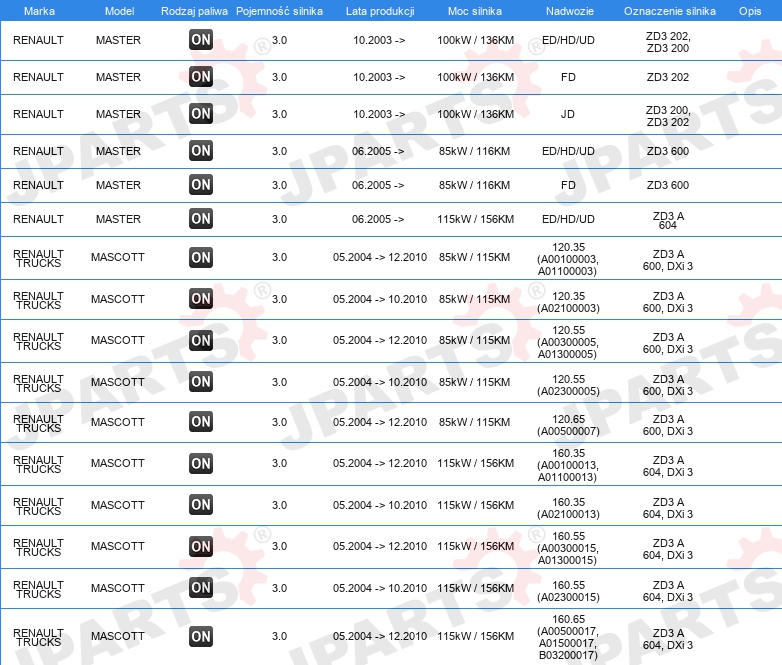
Task: Click the ON icon in the MASCOTT 120.65 (A00500007) row
Action: coord(201,422)
